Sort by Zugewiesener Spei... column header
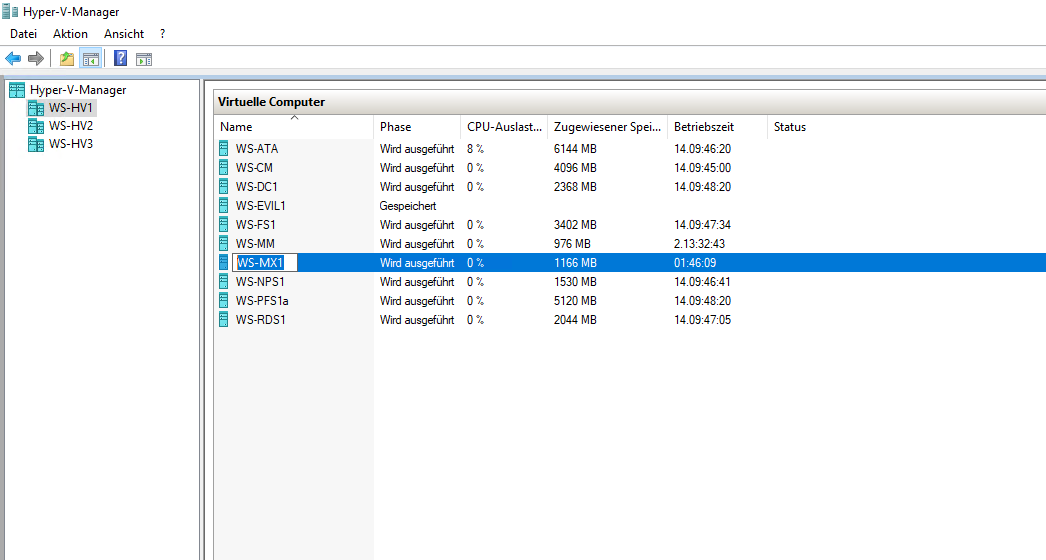 (607, 127)
